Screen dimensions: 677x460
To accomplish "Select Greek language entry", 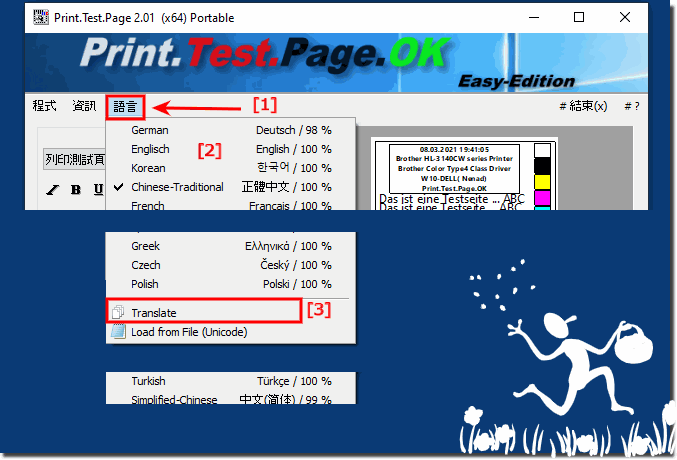I will coord(231,246).
